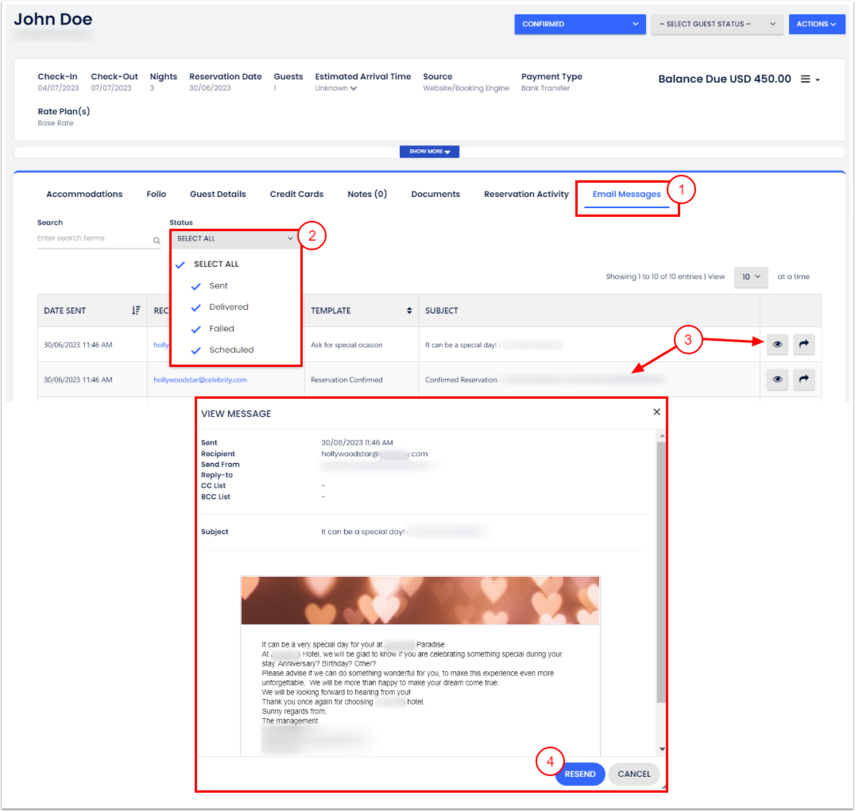Sort by the Date Sent column icon
Screen dimensions: 855x811
[136, 311]
